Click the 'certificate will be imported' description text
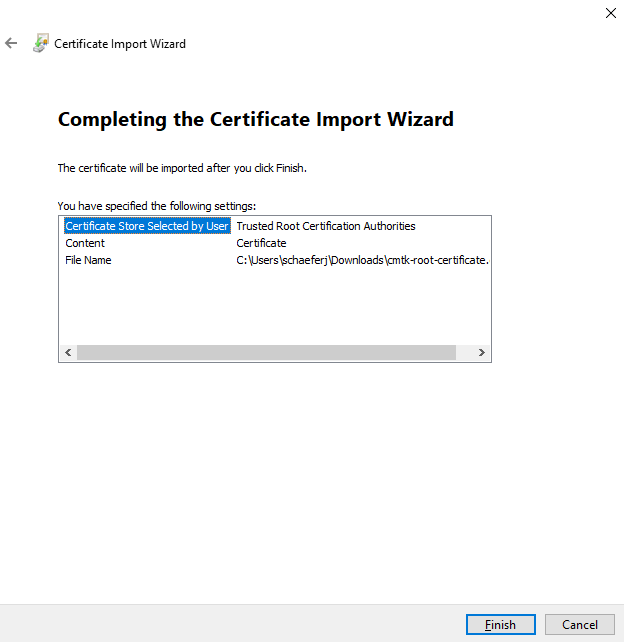Viewport: 624px width, 642px height. point(182,168)
